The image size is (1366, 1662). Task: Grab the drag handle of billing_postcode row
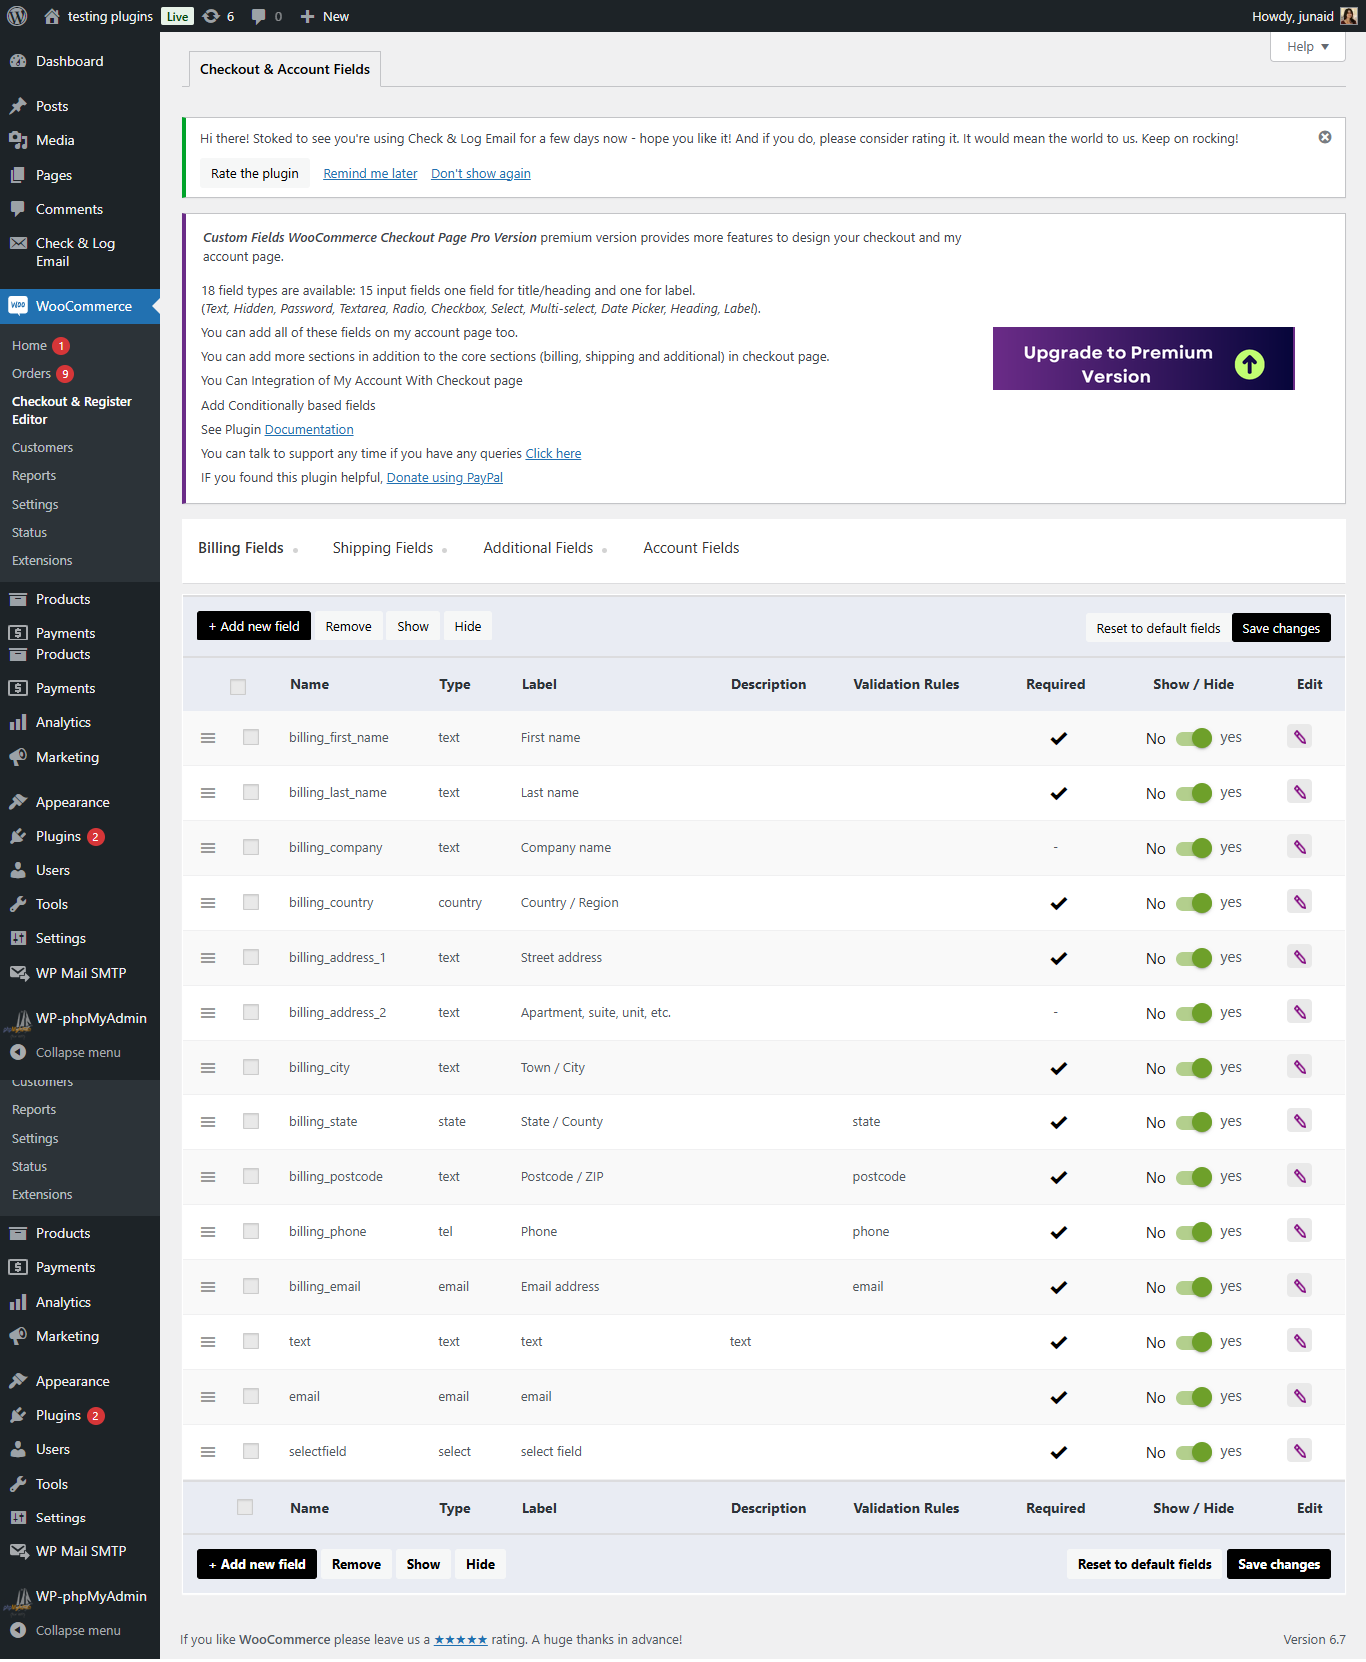click(208, 1177)
